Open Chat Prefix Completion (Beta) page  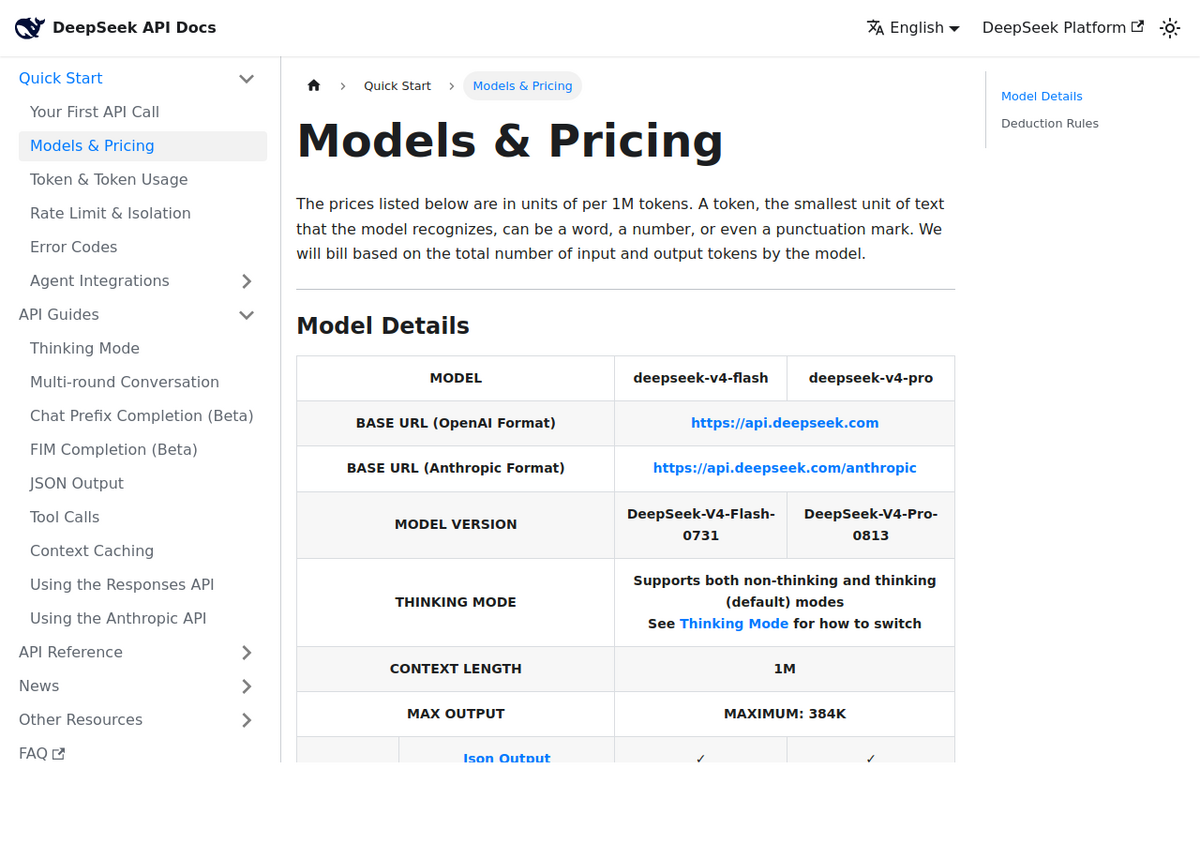click(143, 416)
